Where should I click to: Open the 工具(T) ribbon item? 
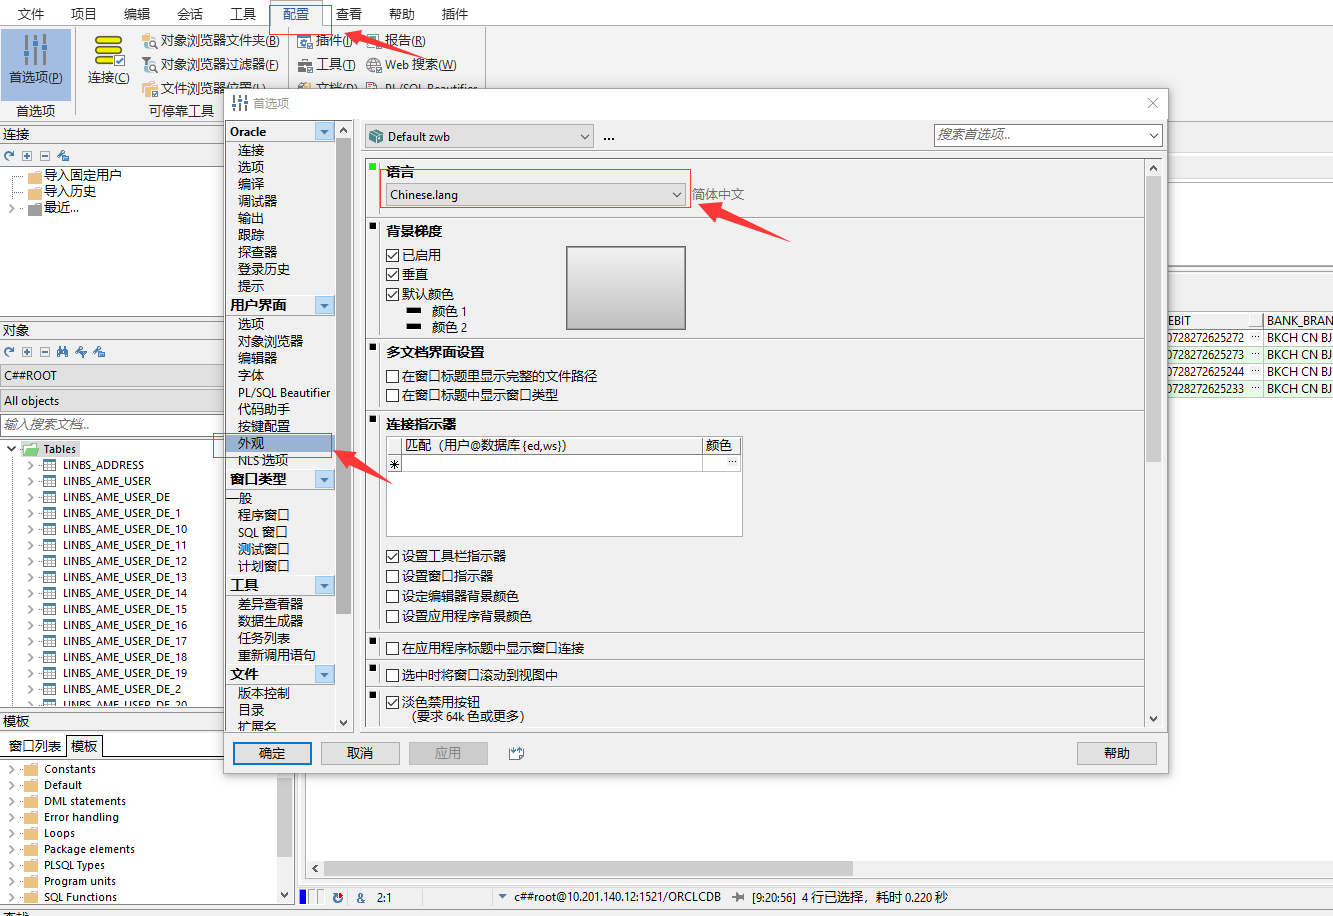327,65
